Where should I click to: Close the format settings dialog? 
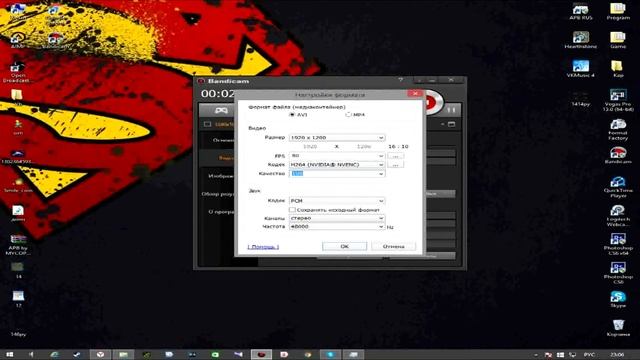point(415,93)
